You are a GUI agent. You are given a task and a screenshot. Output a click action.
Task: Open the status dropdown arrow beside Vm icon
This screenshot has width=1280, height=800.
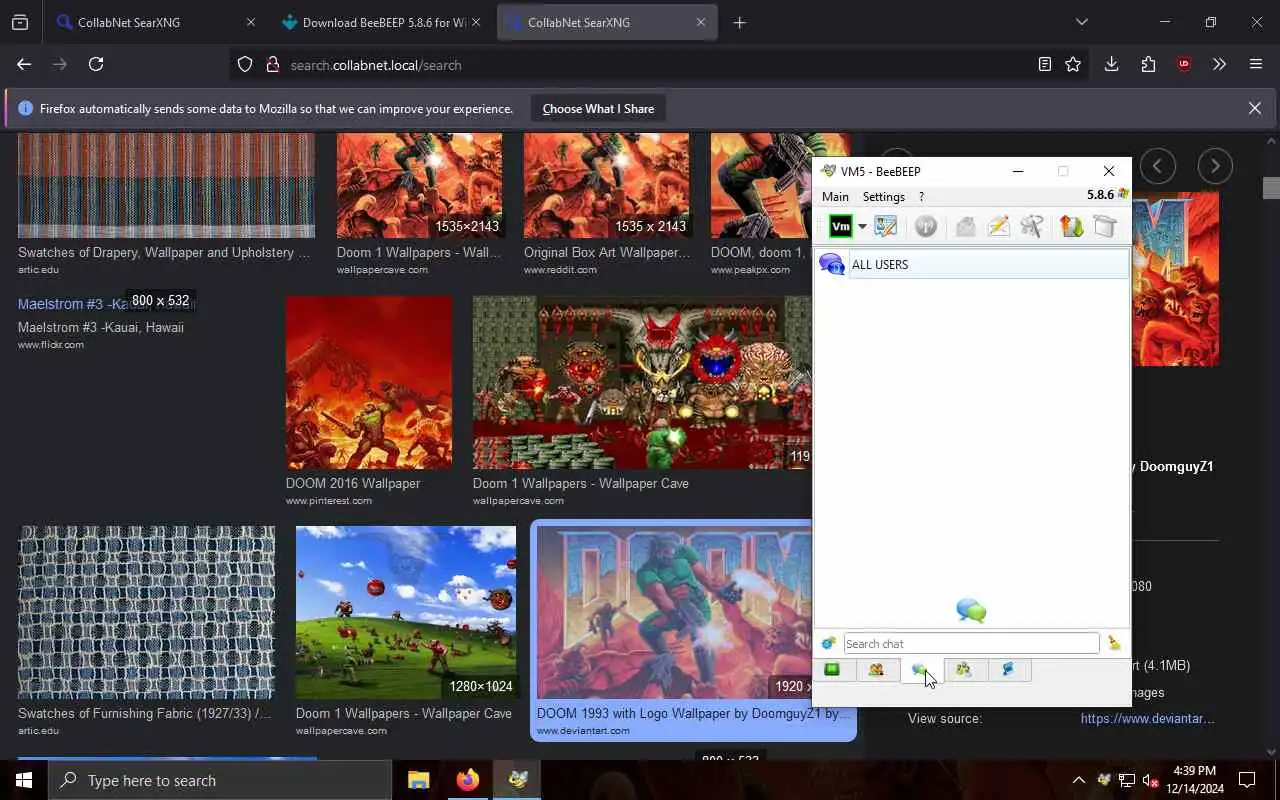coord(862,227)
